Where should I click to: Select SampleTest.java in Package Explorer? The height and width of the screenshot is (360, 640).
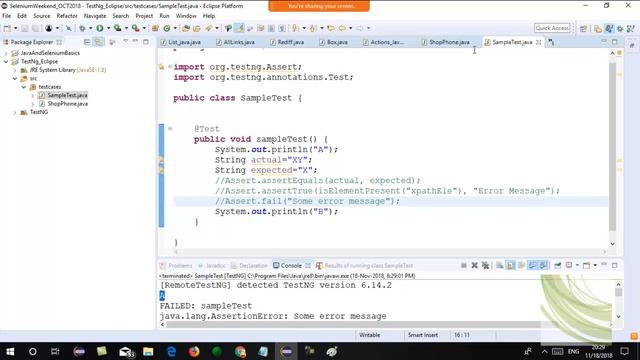(x=67, y=95)
